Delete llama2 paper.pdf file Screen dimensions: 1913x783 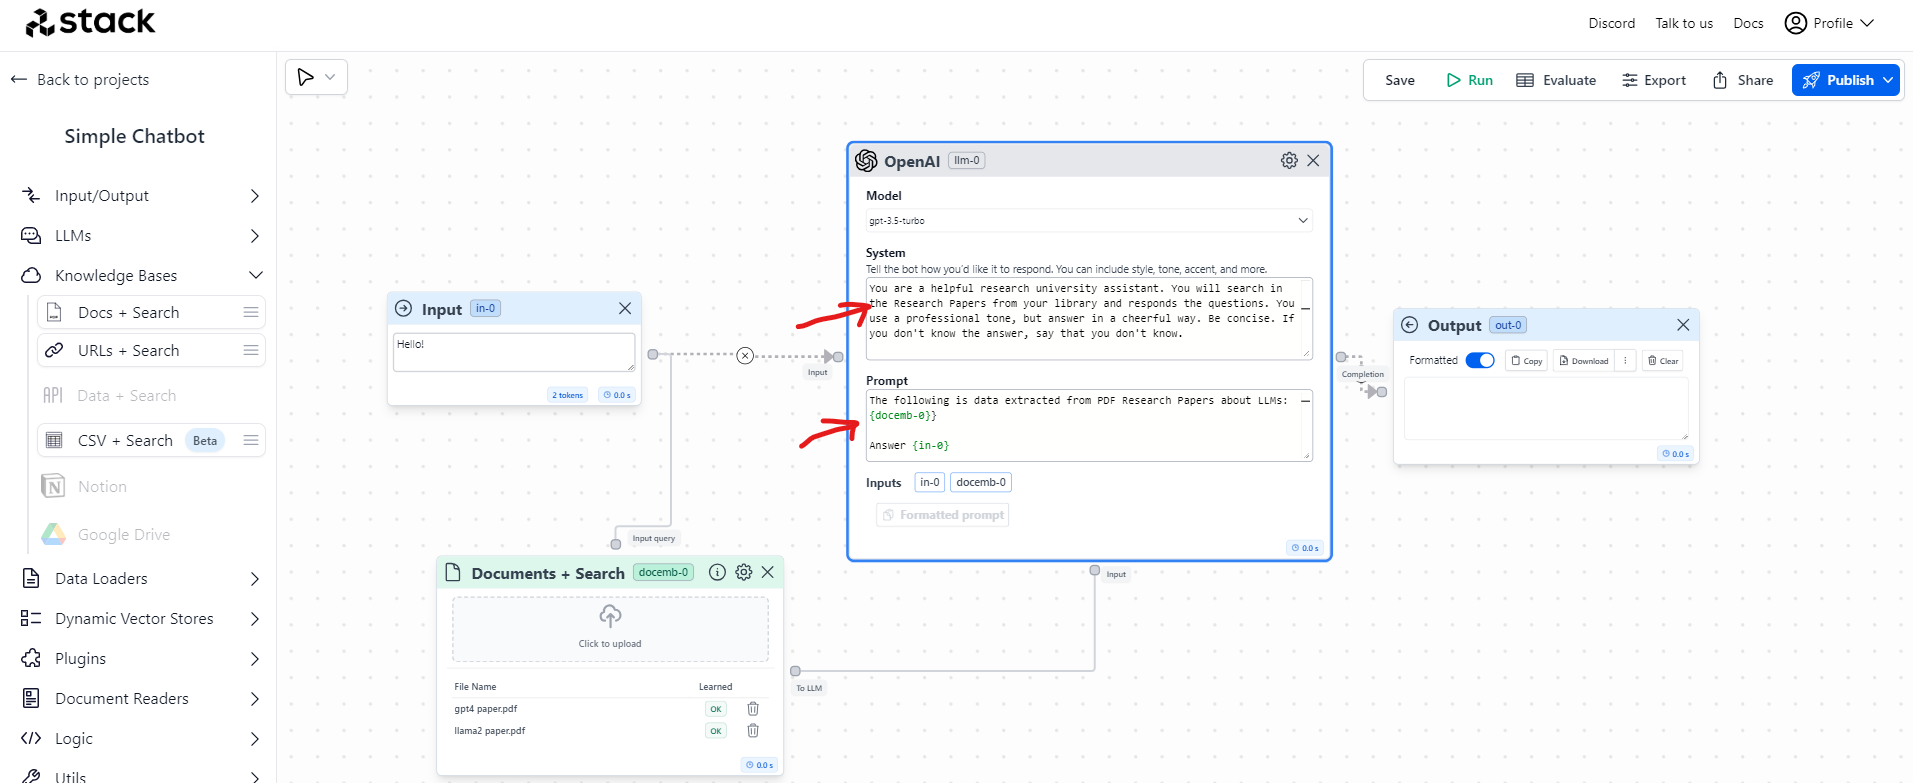[x=753, y=731]
